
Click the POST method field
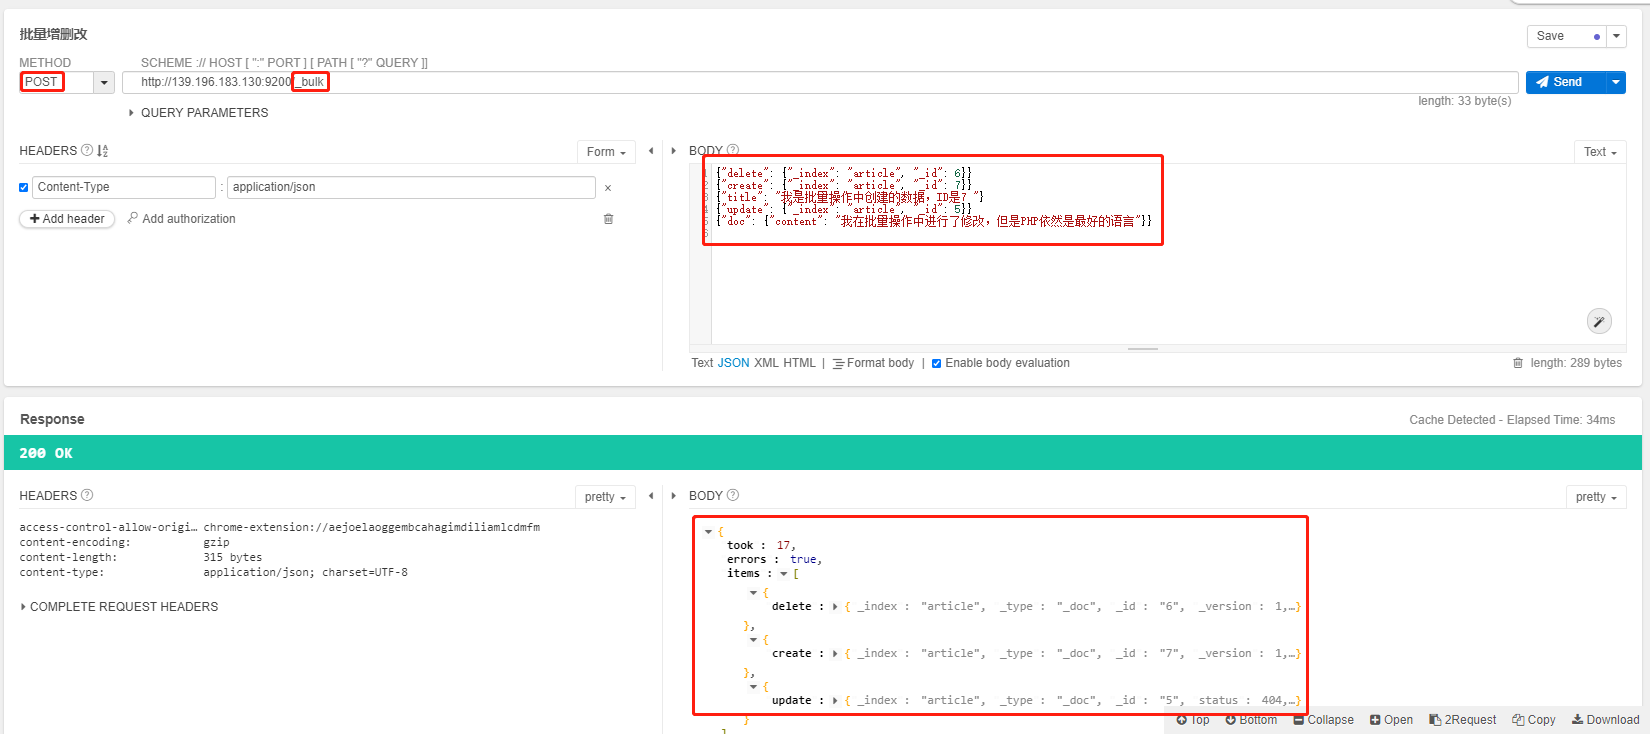point(56,83)
